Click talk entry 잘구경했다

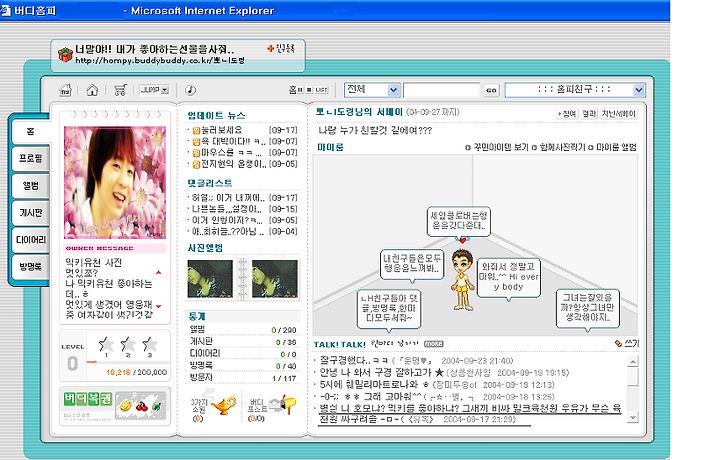tap(416, 360)
